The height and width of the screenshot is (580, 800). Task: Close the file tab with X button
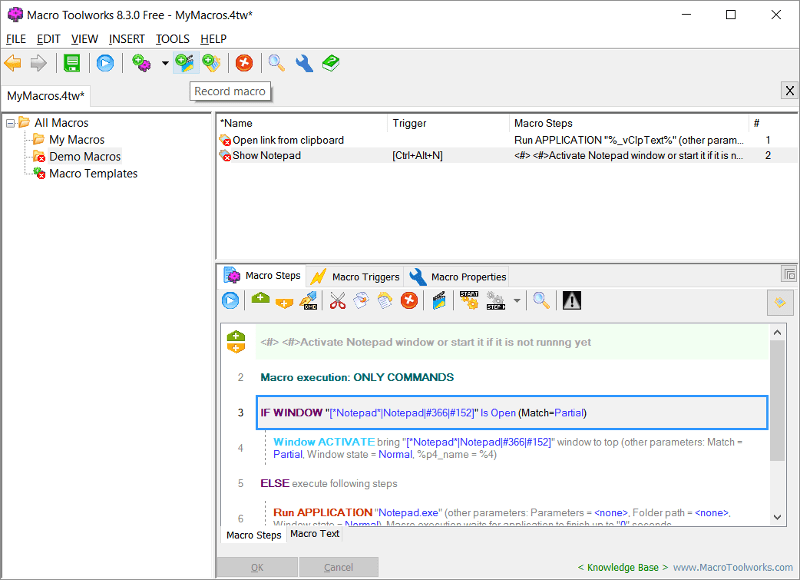point(789,91)
